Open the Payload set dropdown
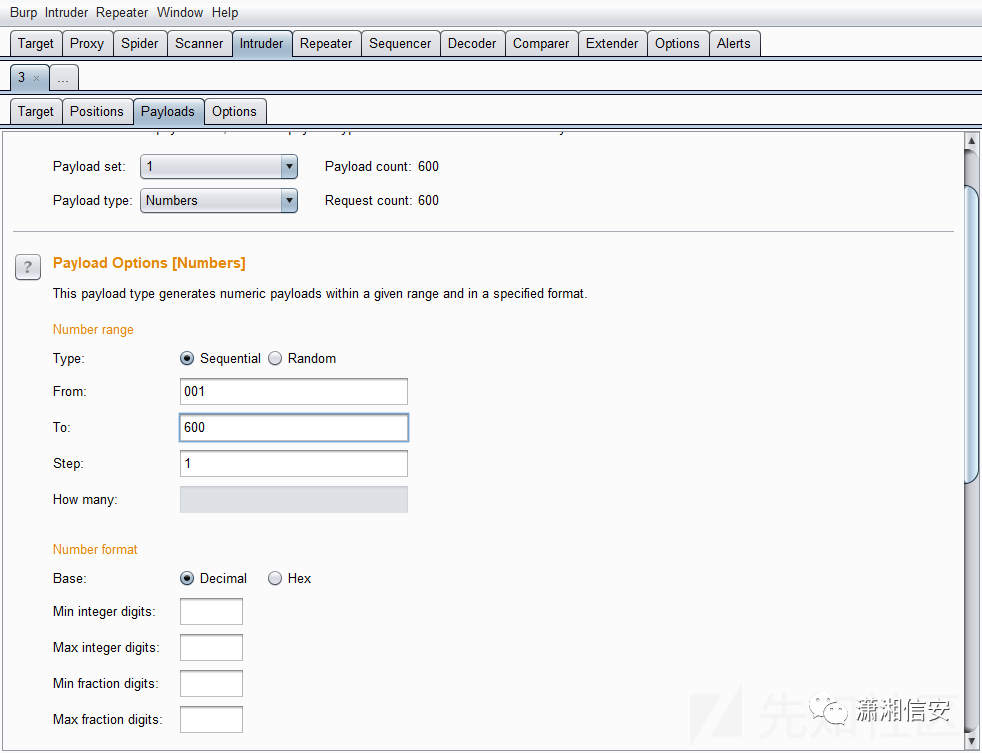 point(219,167)
